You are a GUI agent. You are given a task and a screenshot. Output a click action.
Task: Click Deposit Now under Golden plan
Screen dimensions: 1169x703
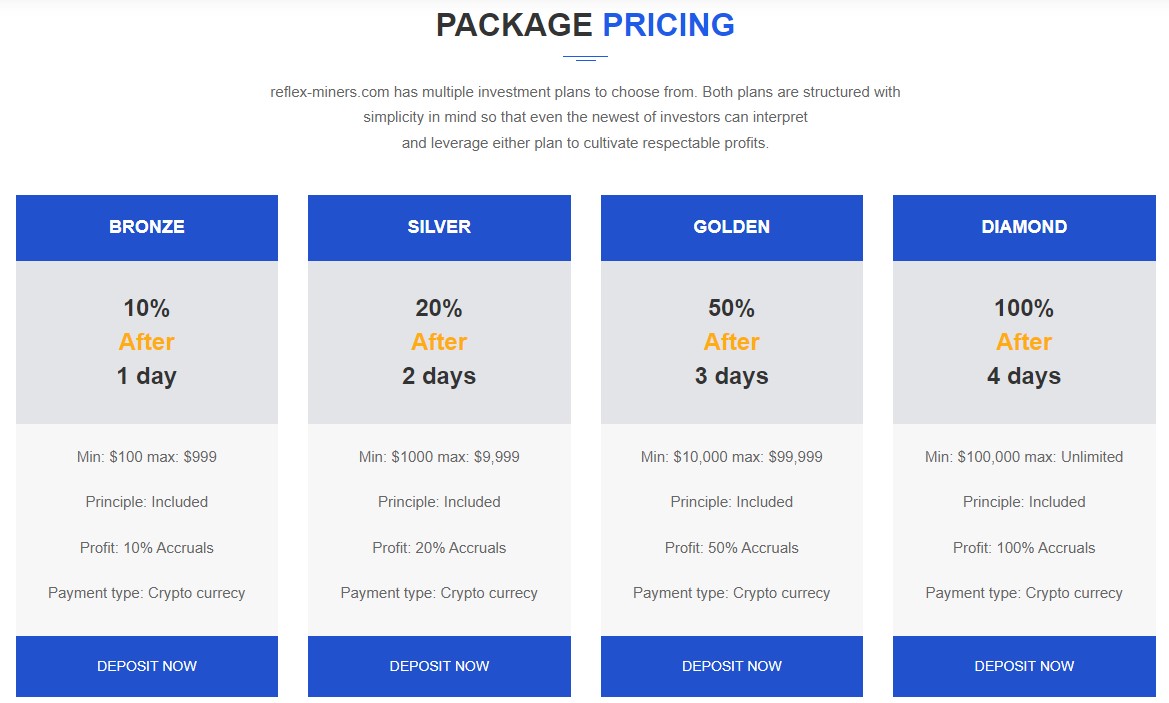coord(731,666)
